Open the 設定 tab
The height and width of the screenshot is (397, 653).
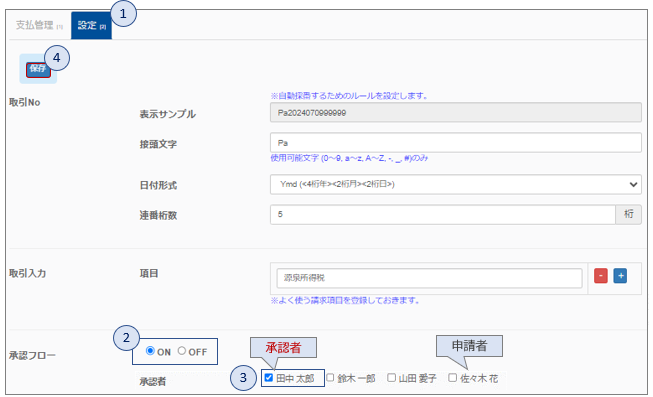click(x=92, y=25)
